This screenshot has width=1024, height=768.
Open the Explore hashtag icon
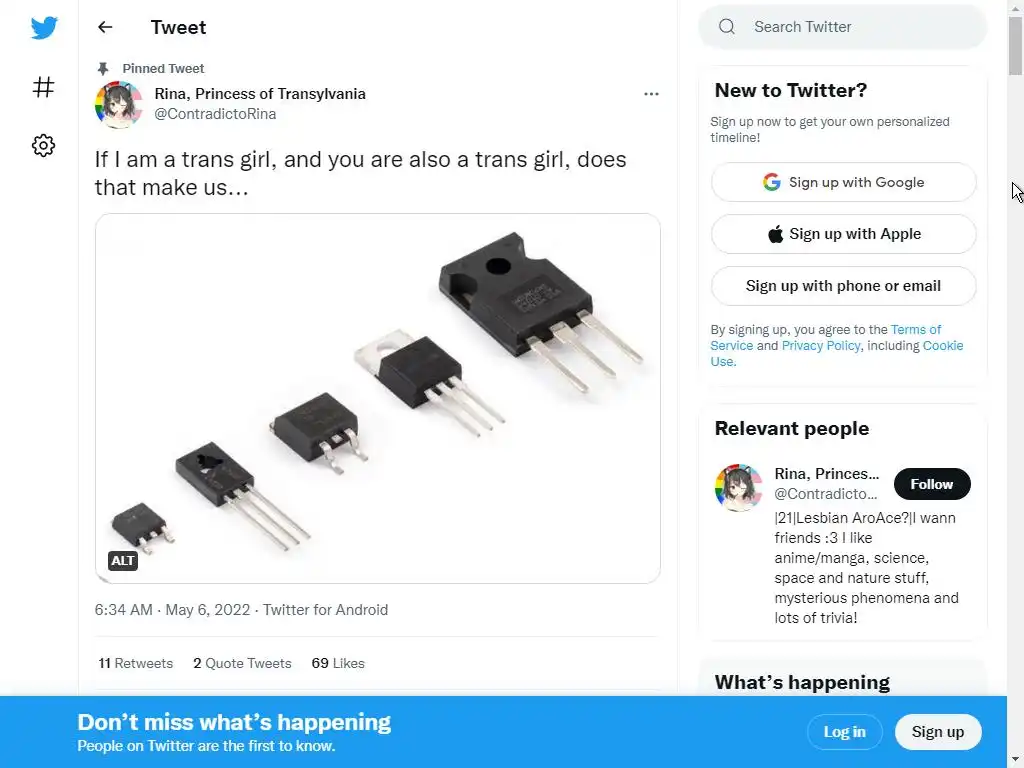click(x=43, y=87)
